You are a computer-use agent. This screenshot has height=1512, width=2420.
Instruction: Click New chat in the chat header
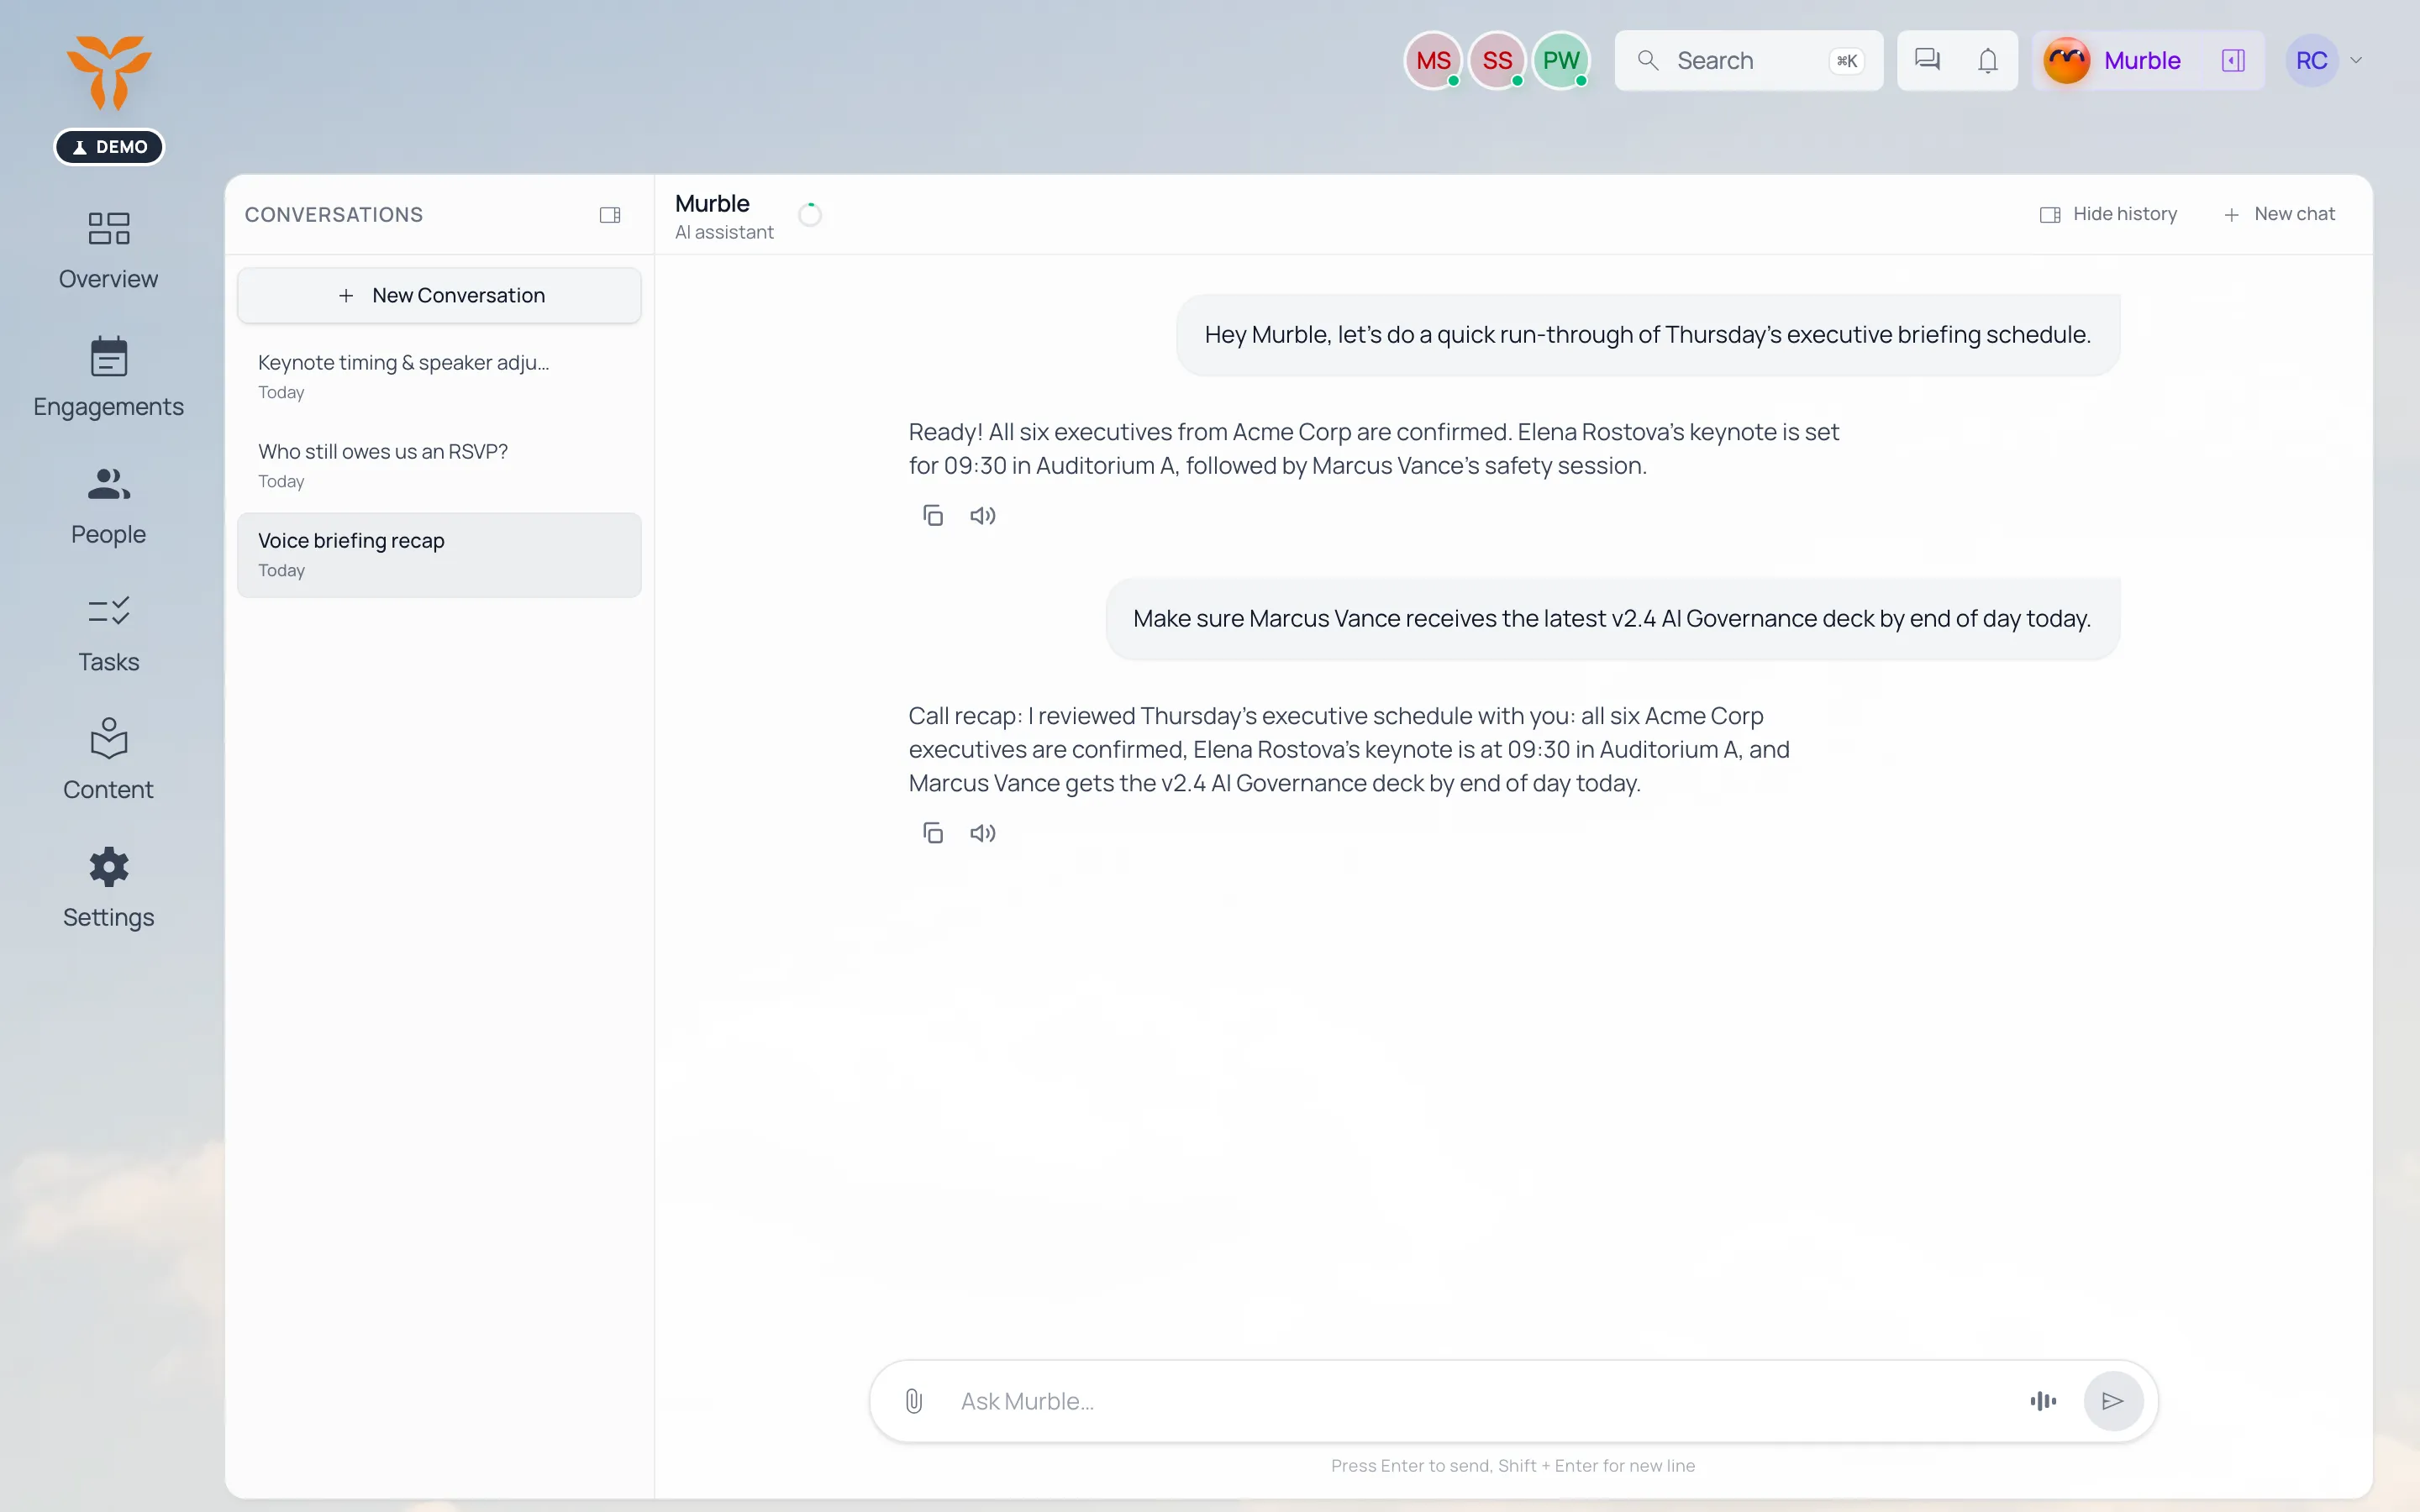[2279, 214]
